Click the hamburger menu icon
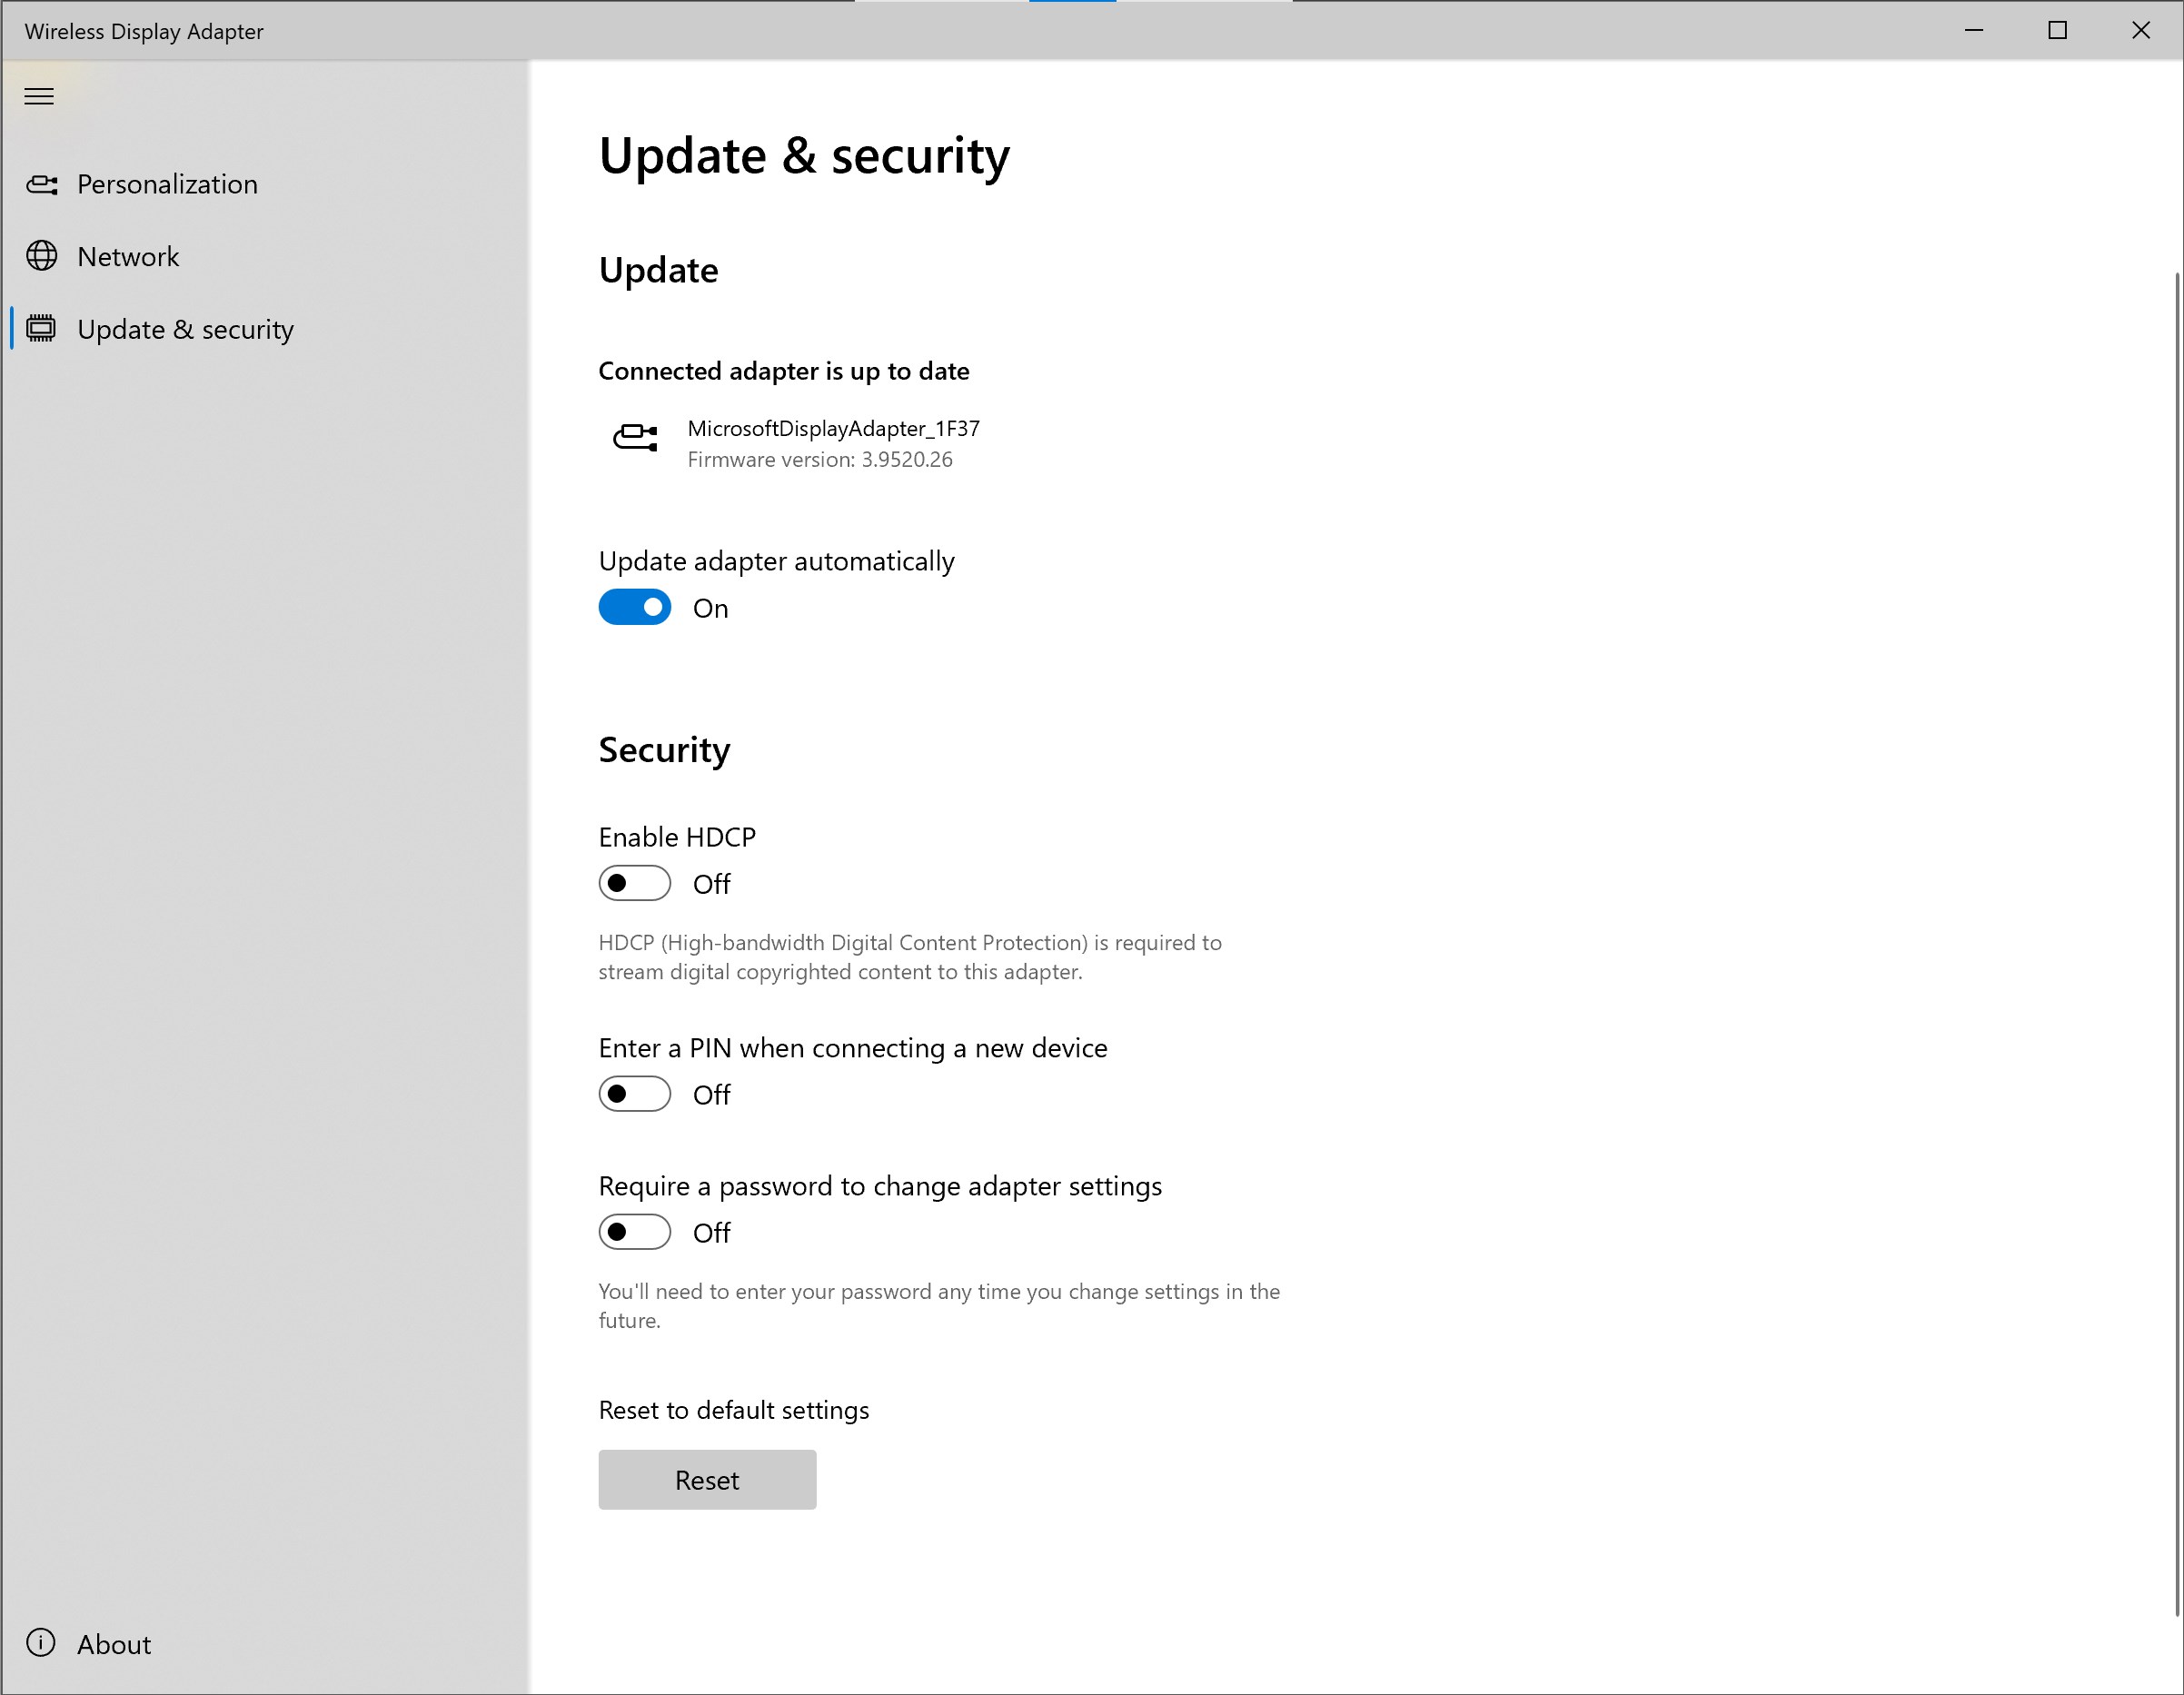This screenshot has width=2184, height=1695. pos(39,95)
